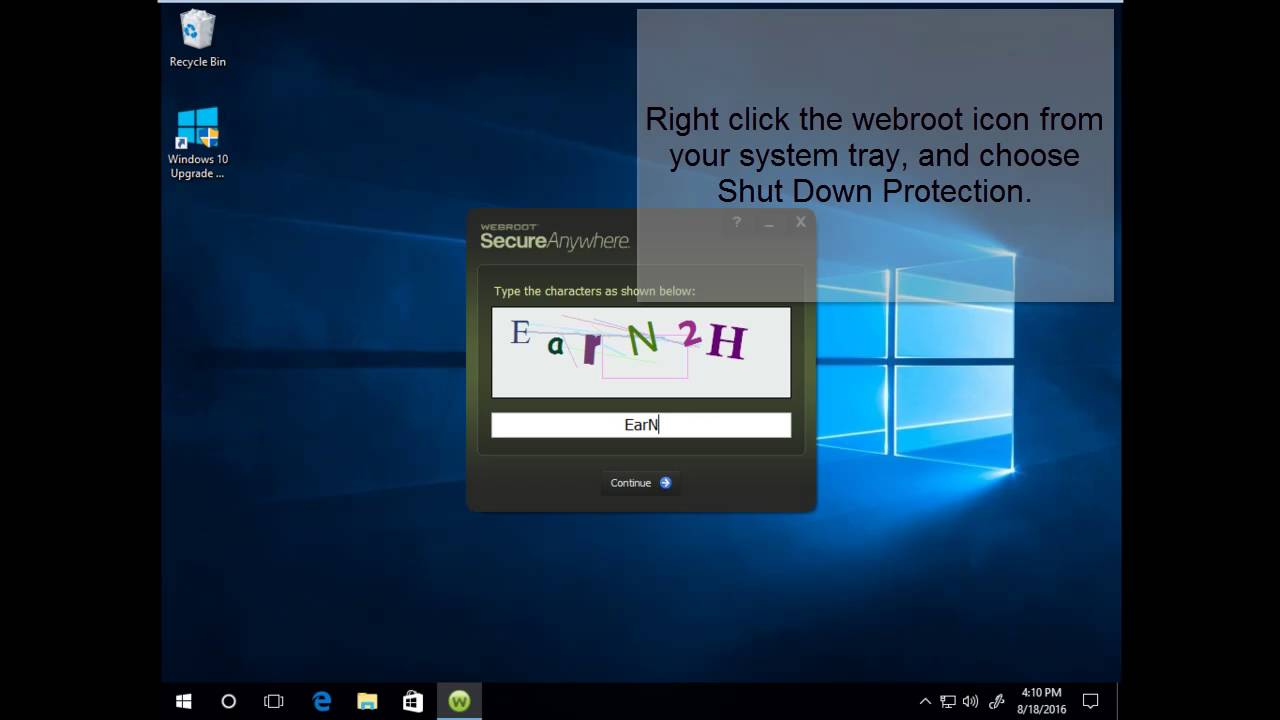
Task: Open Cortana search circle on taskbar
Action: (x=228, y=702)
